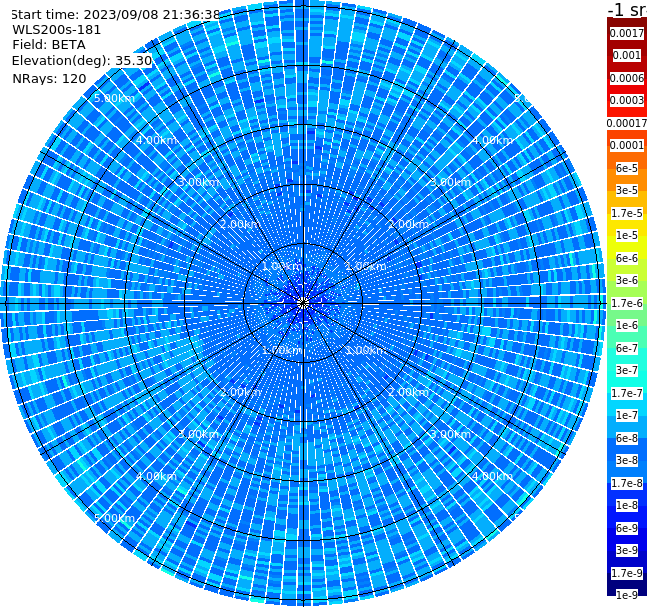Select the lower-right 4.00km ring label
The height and width of the screenshot is (607, 647).
point(492,476)
